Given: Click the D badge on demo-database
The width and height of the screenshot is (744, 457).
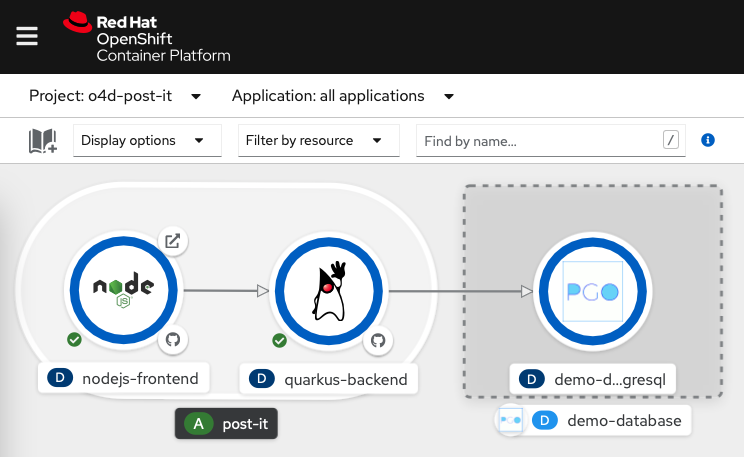Looking at the screenshot, I should click(545, 420).
